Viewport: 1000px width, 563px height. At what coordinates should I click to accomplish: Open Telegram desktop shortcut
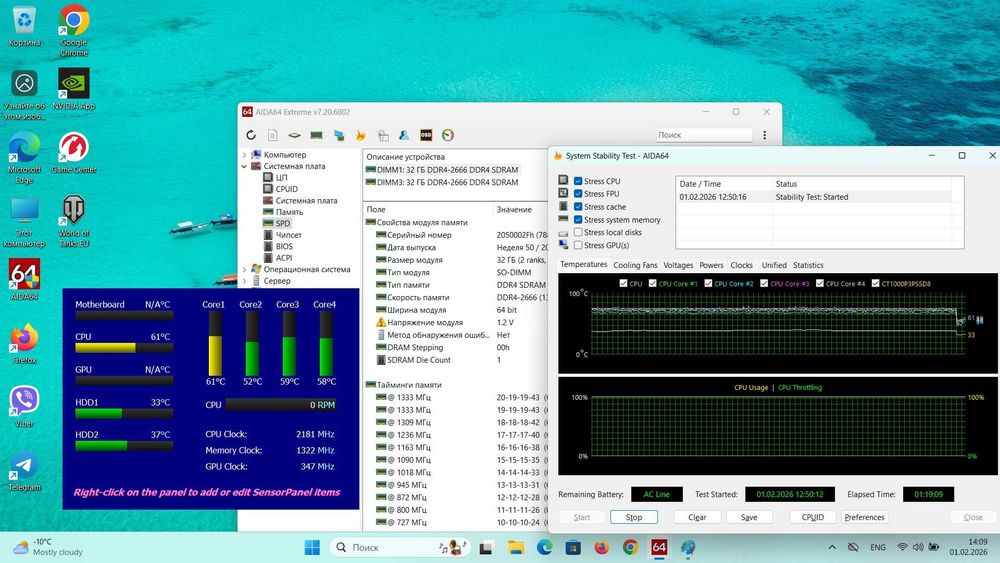tap(24, 471)
